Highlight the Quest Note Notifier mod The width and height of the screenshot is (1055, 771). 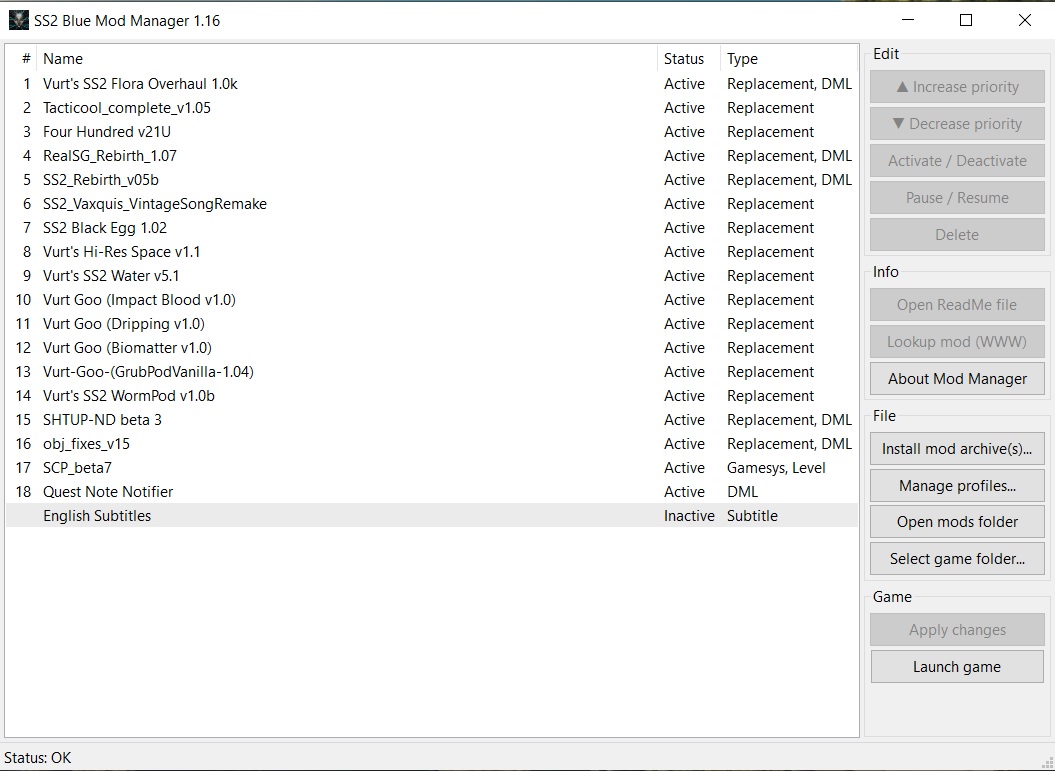coord(108,492)
